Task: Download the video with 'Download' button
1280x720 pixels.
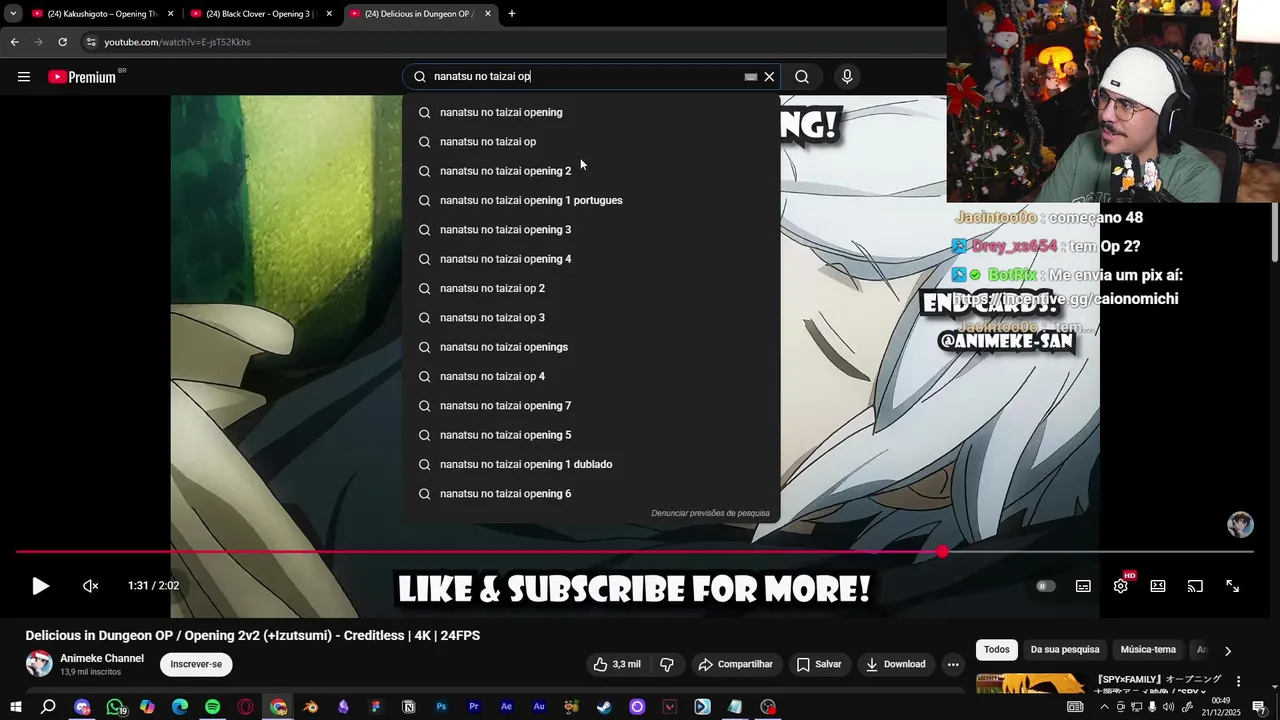Action: pyautogui.click(x=895, y=664)
